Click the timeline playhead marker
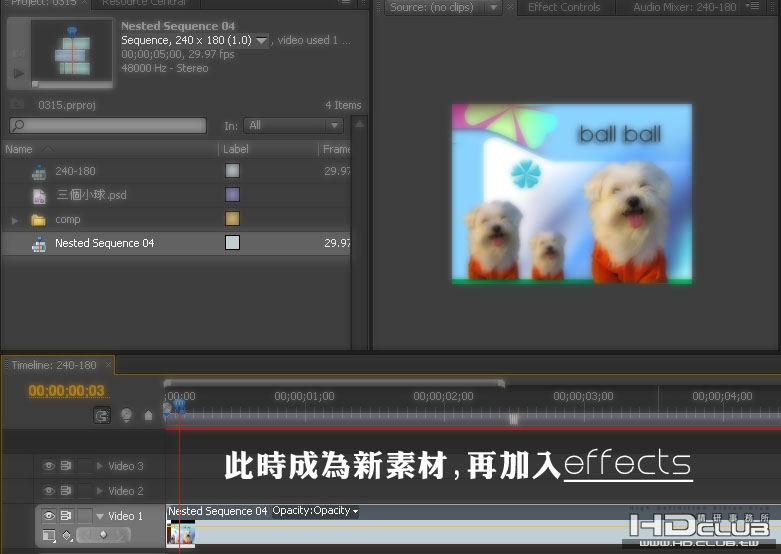The height and width of the screenshot is (554, 781). click(x=179, y=407)
